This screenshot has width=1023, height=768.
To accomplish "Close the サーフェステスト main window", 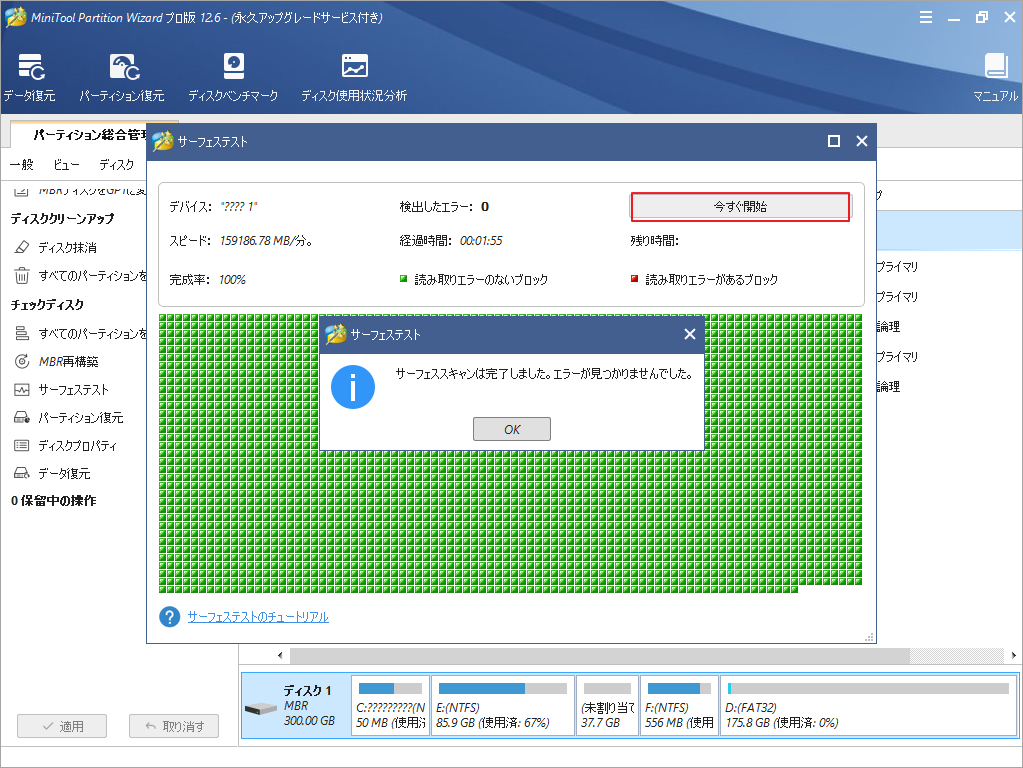I will click(862, 141).
